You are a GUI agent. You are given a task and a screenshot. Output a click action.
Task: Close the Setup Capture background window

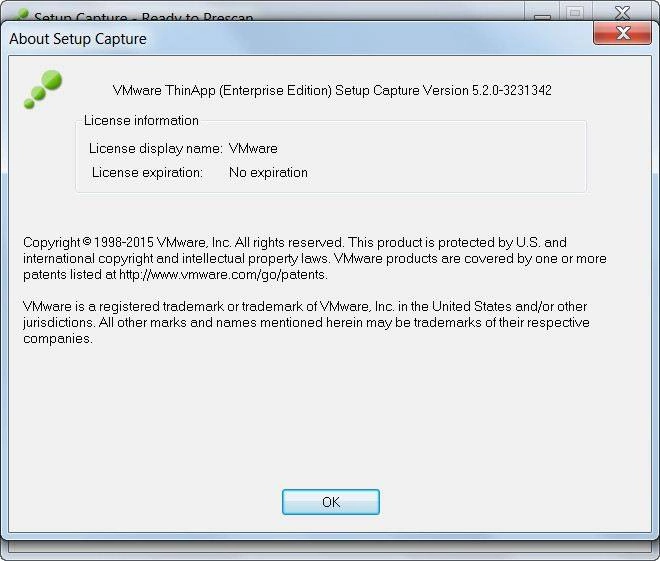622,12
